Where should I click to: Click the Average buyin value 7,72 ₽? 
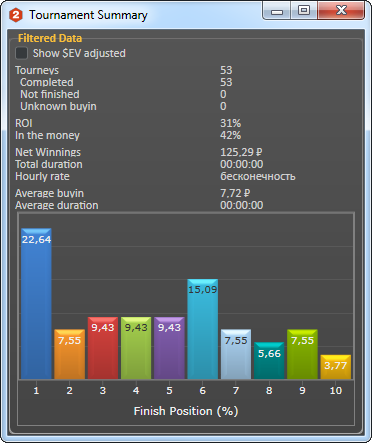coord(235,193)
